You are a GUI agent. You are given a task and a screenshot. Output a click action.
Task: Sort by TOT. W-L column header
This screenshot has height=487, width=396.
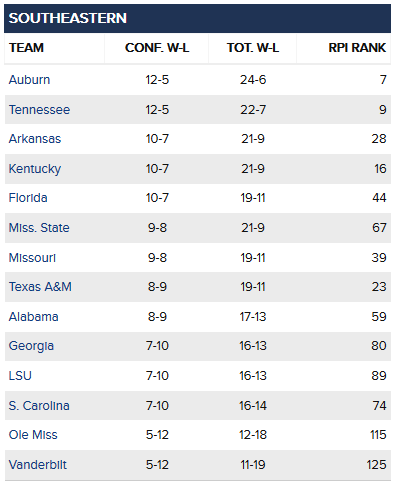(x=253, y=48)
